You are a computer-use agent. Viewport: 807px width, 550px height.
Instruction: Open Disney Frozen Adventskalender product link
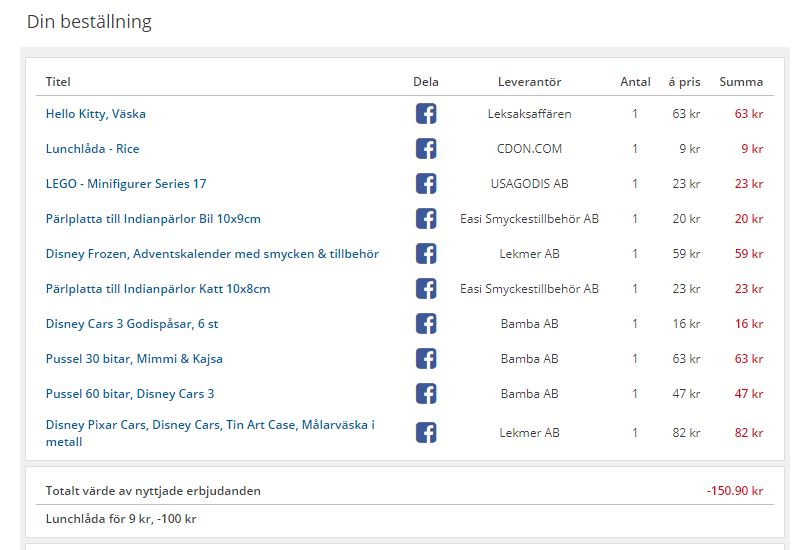tap(212, 254)
